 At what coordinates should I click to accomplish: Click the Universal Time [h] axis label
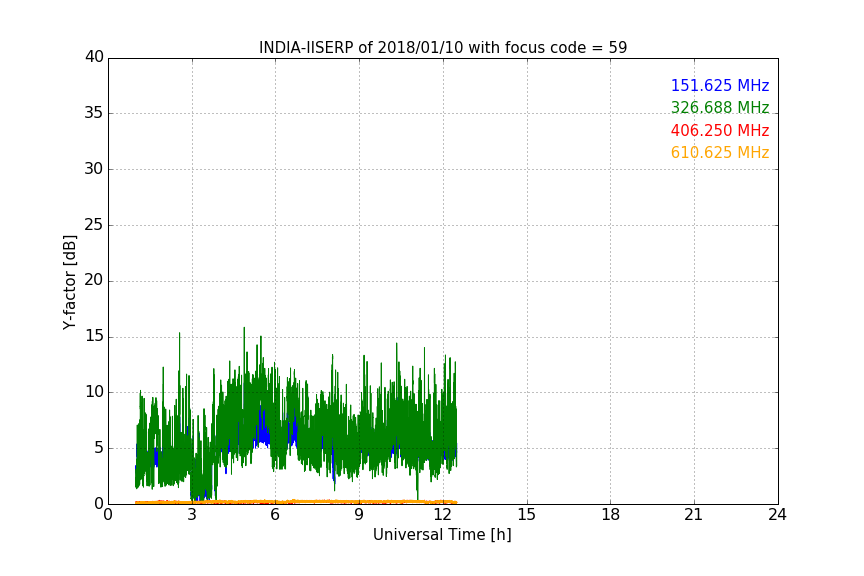(442, 535)
